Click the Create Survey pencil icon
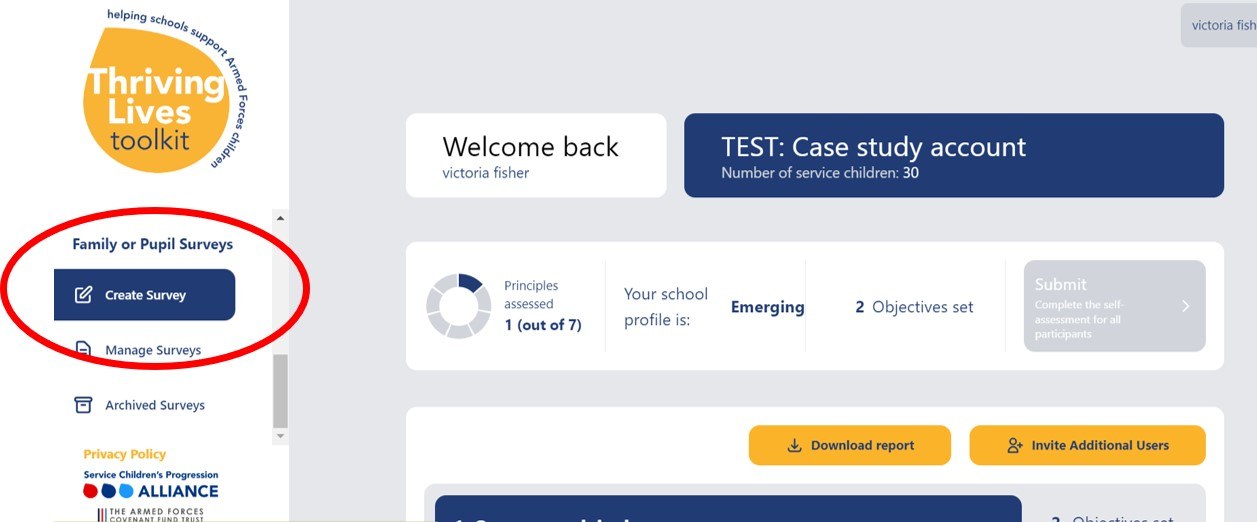Screen dimensions: 1257x522 click(84, 295)
